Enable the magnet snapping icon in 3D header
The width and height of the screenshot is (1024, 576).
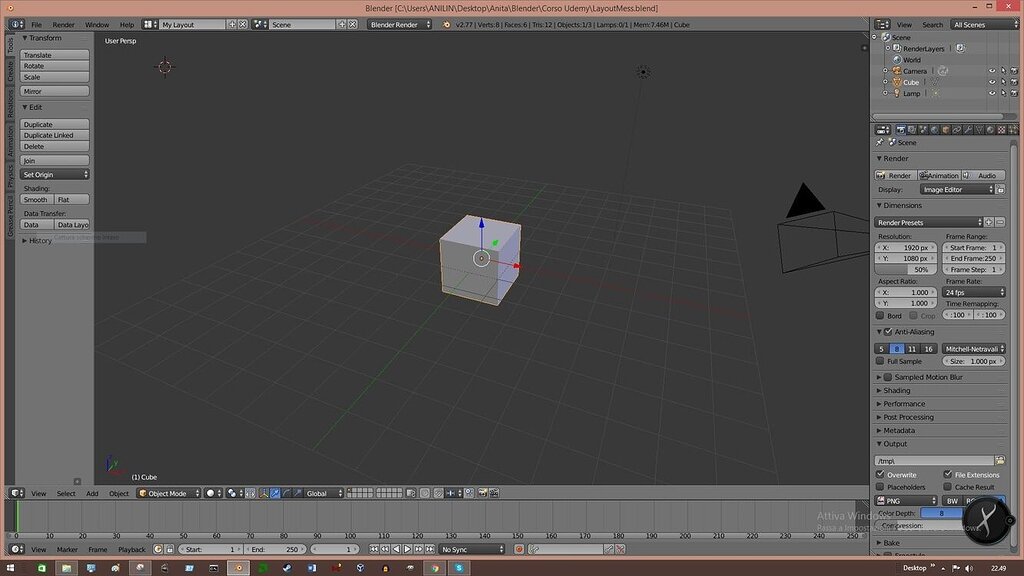click(x=438, y=492)
